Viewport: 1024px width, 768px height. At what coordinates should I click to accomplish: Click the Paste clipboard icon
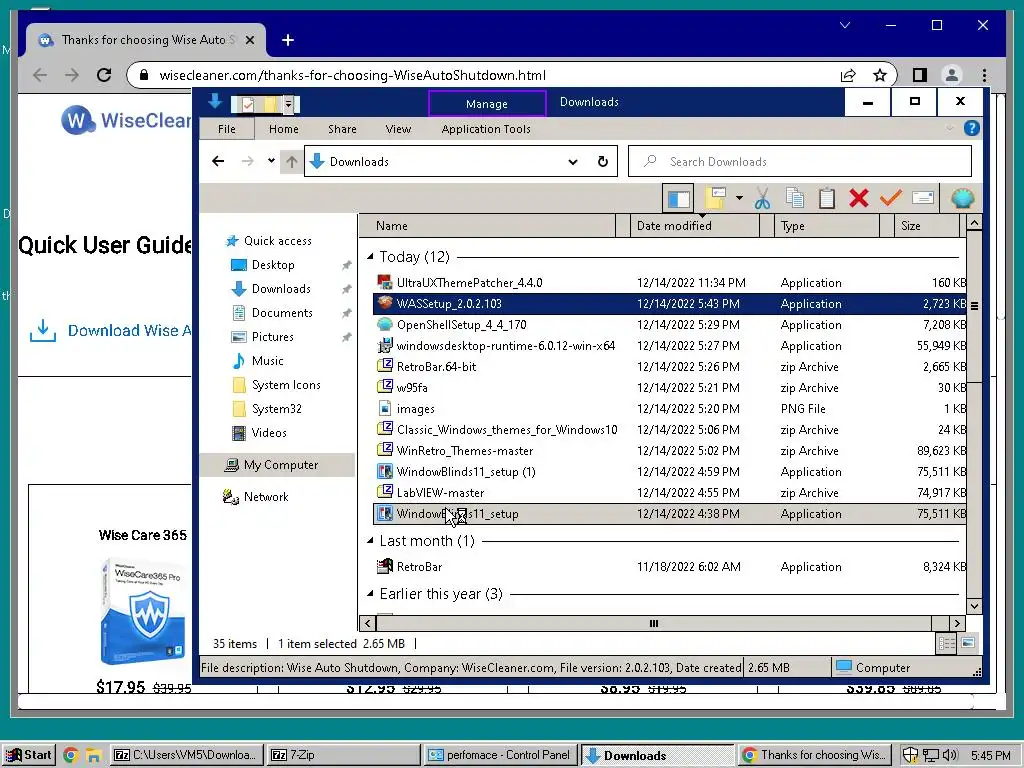tap(827, 198)
